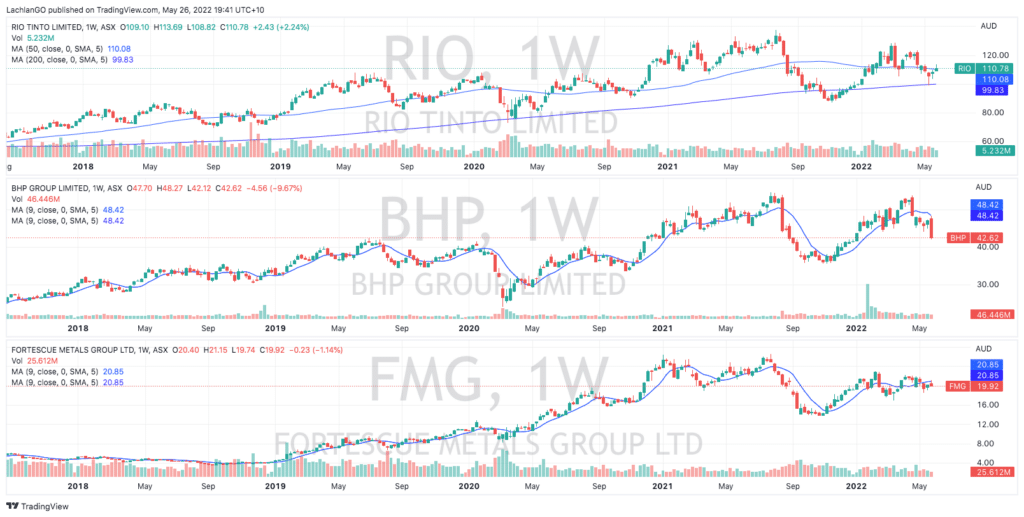Click the 2020 label on FMG time axis
The height and width of the screenshot is (517, 1024).
(470, 486)
